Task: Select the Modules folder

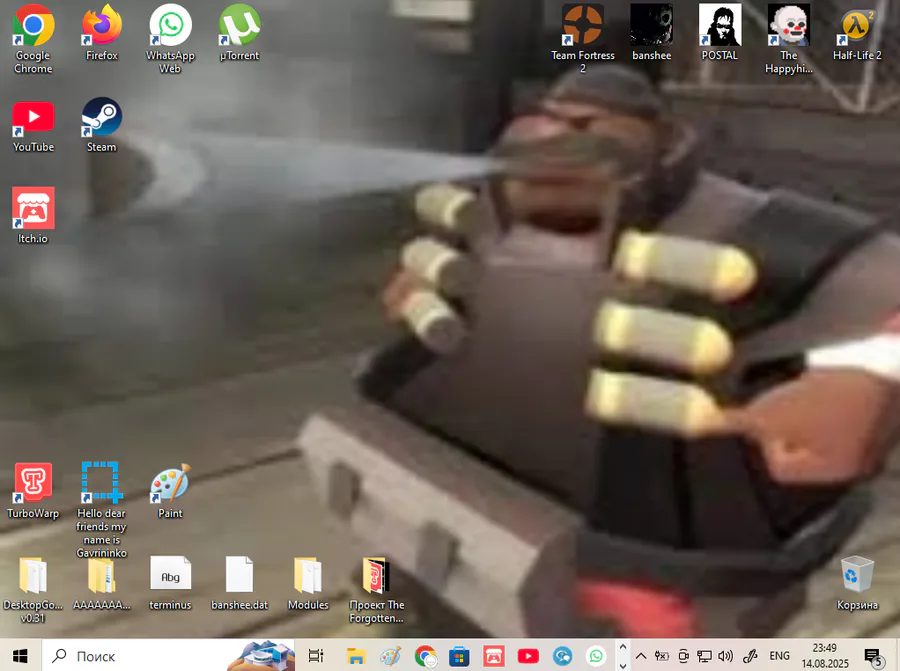Action: coord(308,583)
